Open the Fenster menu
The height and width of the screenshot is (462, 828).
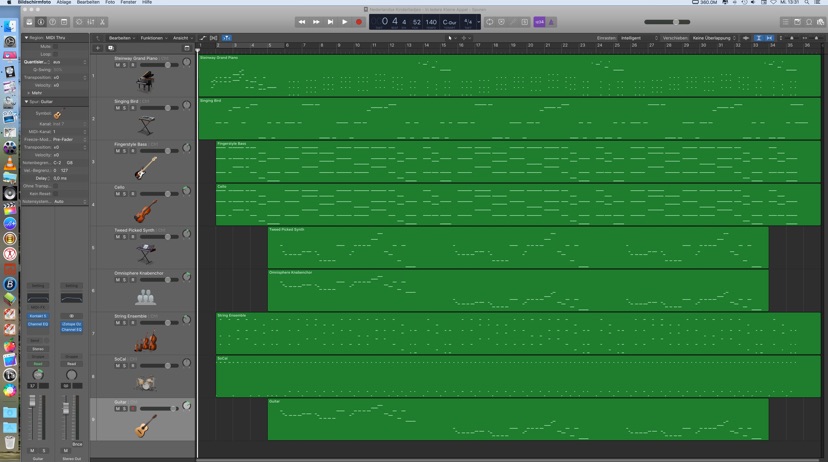tap(128, 2)
